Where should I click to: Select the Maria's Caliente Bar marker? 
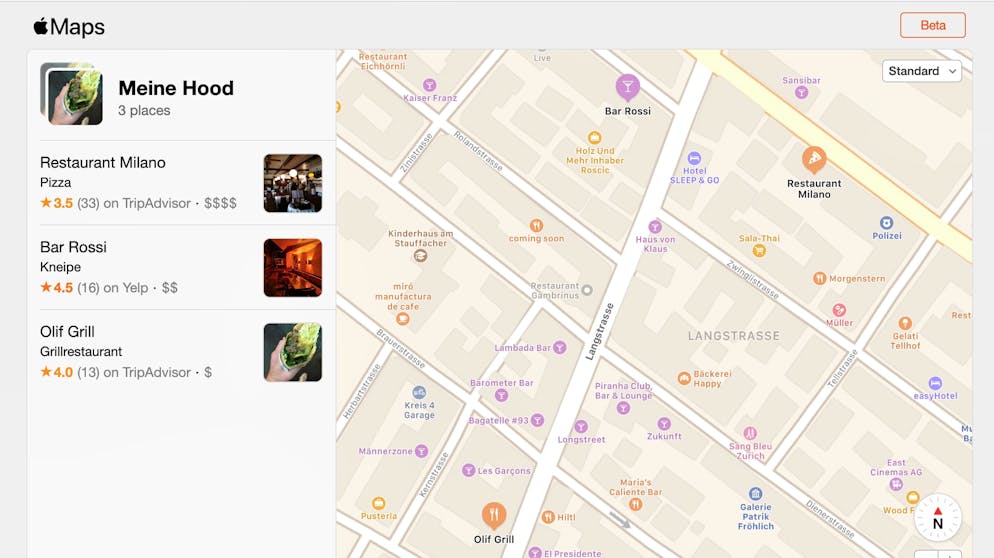(635, 504)
